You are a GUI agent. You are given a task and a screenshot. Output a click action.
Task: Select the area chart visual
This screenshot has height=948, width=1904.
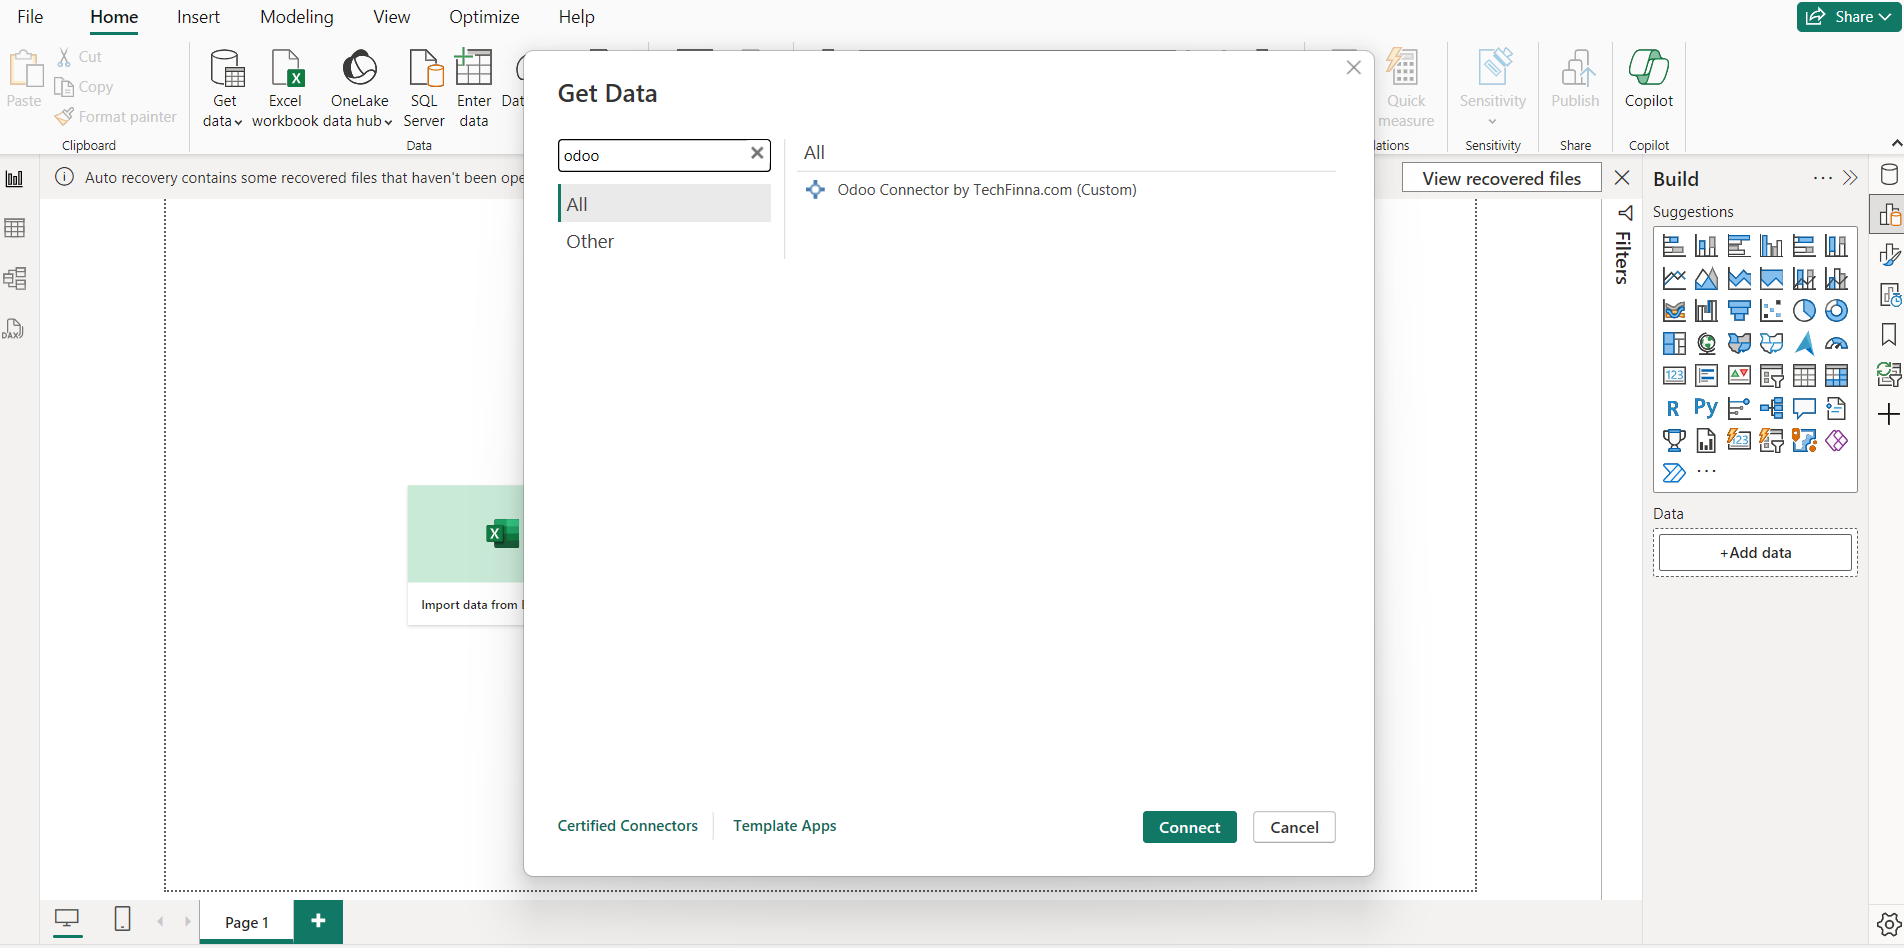point(1707,279)
